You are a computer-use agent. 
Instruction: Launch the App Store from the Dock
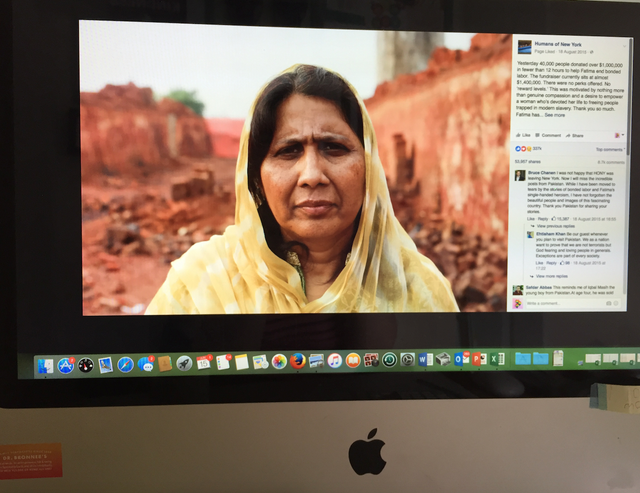coord(66,366)
